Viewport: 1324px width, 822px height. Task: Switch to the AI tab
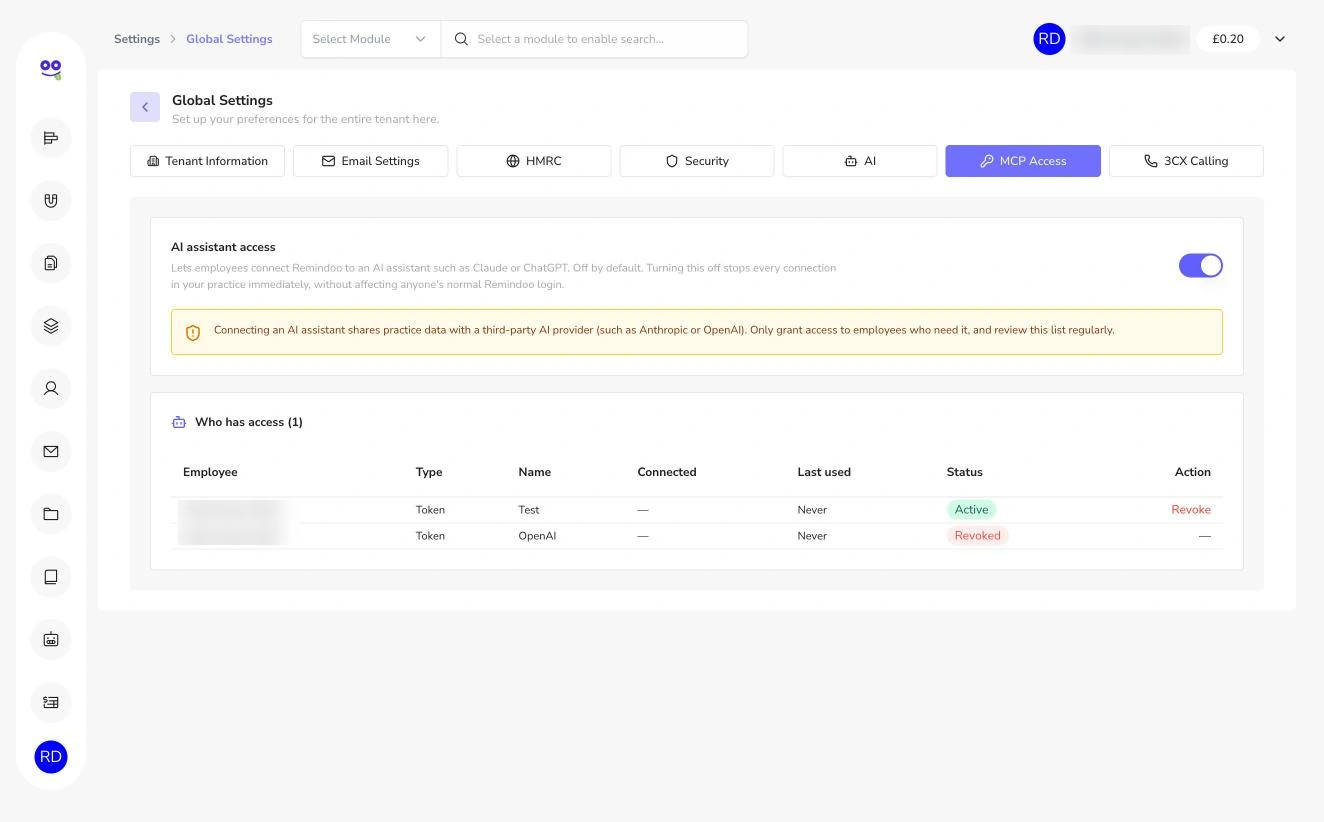(860, 161)
